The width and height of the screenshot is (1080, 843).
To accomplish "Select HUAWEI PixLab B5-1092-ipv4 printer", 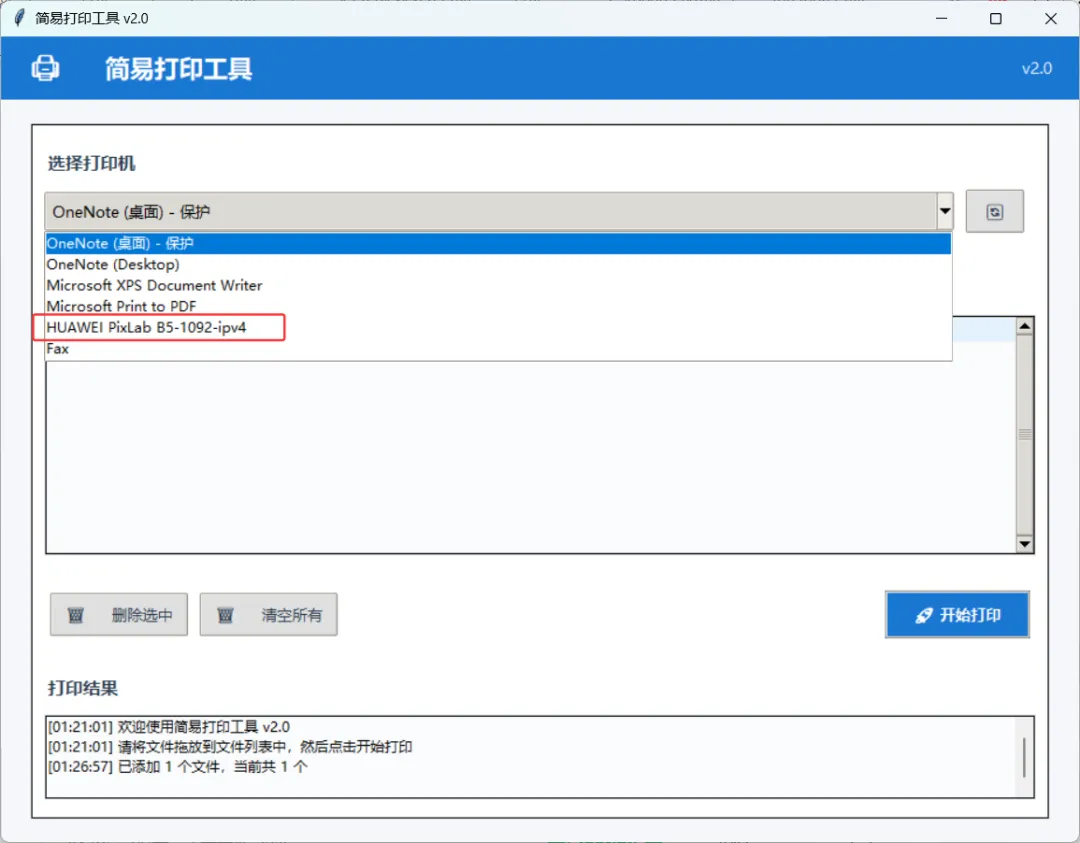I will point(498,327).
